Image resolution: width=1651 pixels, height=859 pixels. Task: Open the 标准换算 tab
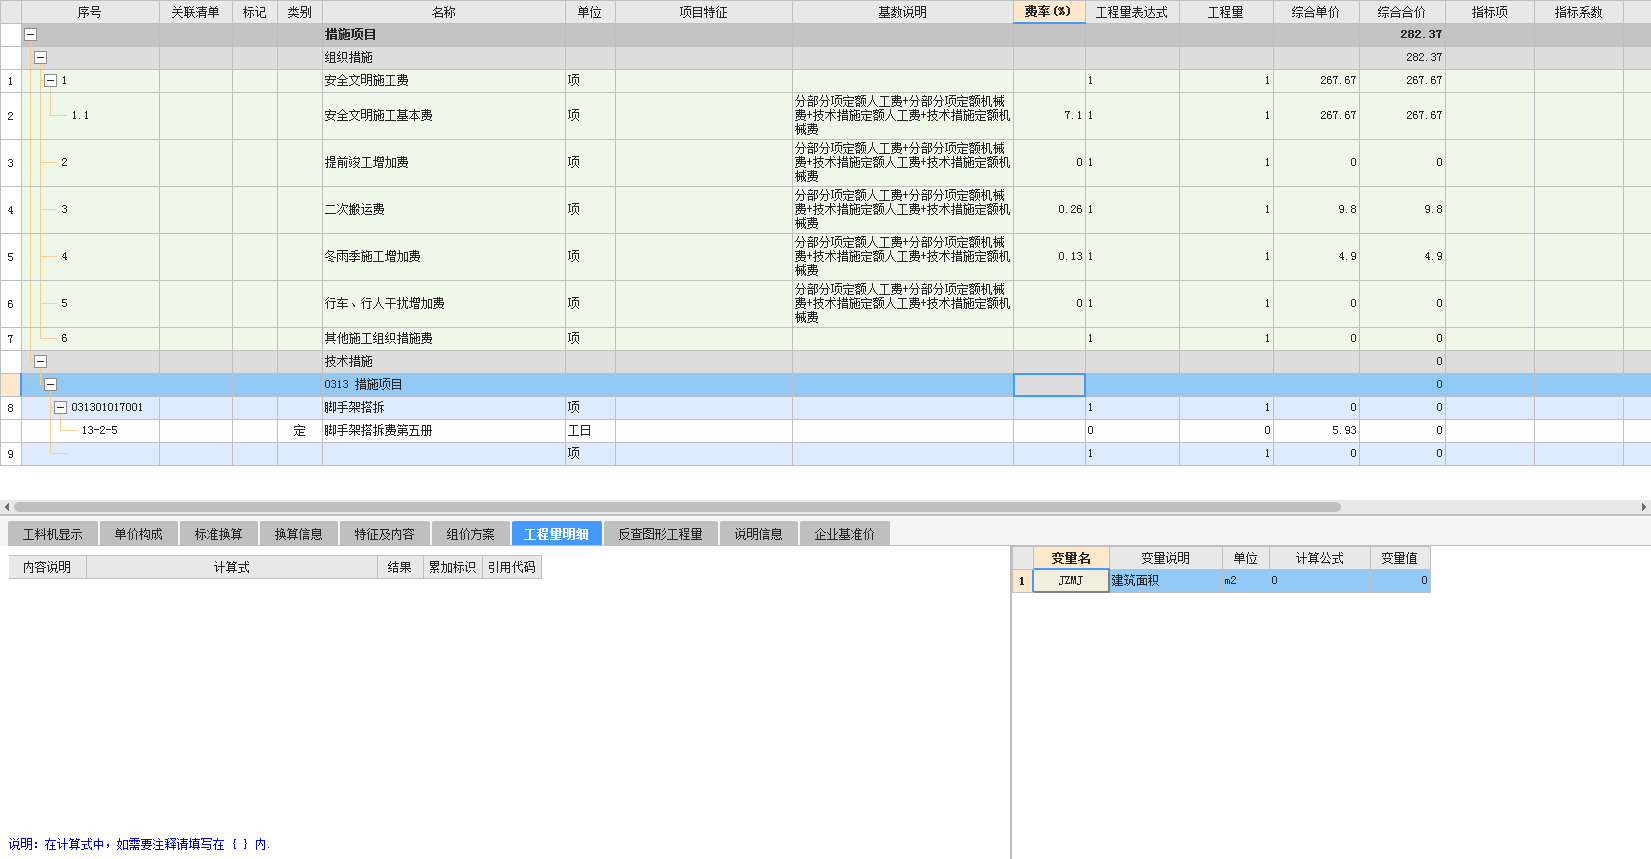pyautogui.click(x=218, y=534)
